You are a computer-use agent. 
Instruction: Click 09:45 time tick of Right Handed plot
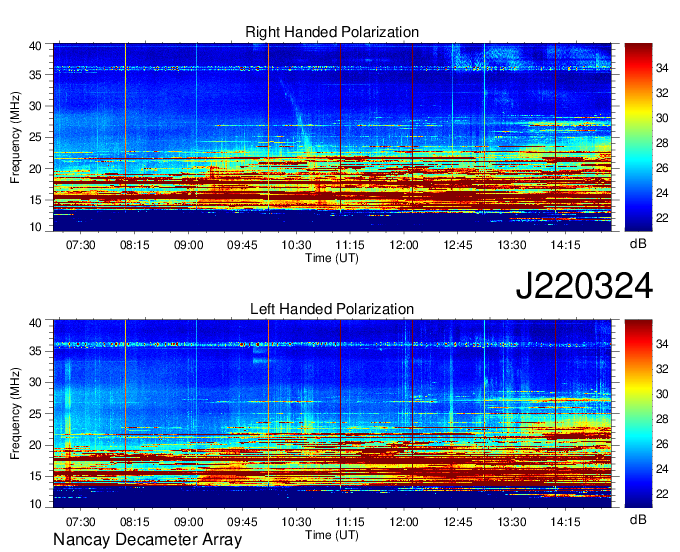242,245
